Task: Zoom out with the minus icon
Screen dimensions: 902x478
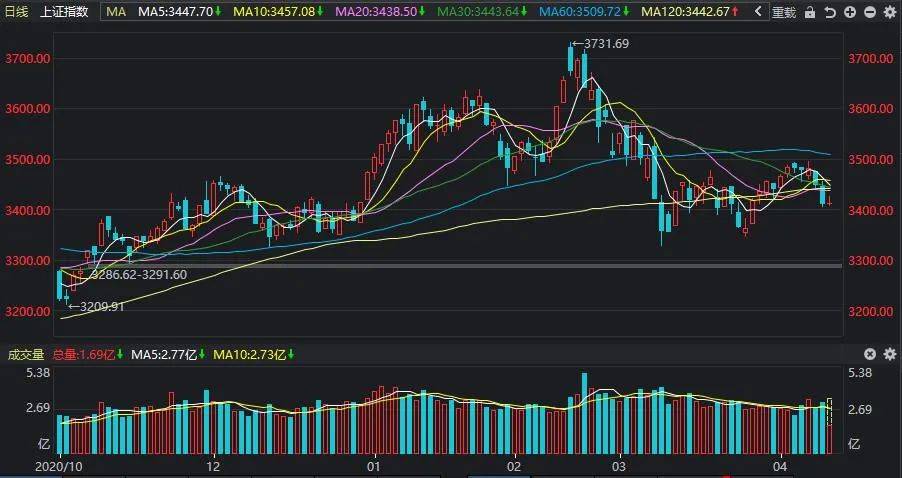Action: 869,13
